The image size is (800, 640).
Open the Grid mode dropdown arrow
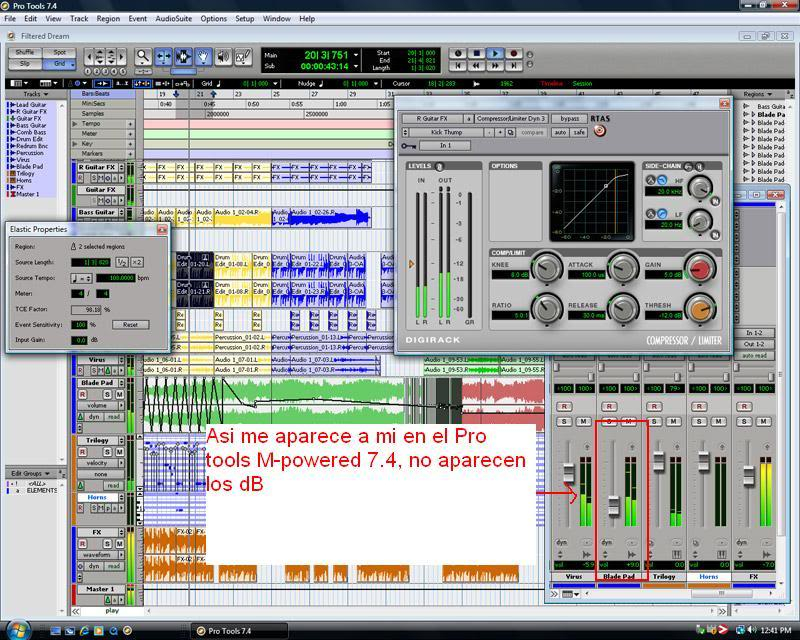tap(72, 64)
